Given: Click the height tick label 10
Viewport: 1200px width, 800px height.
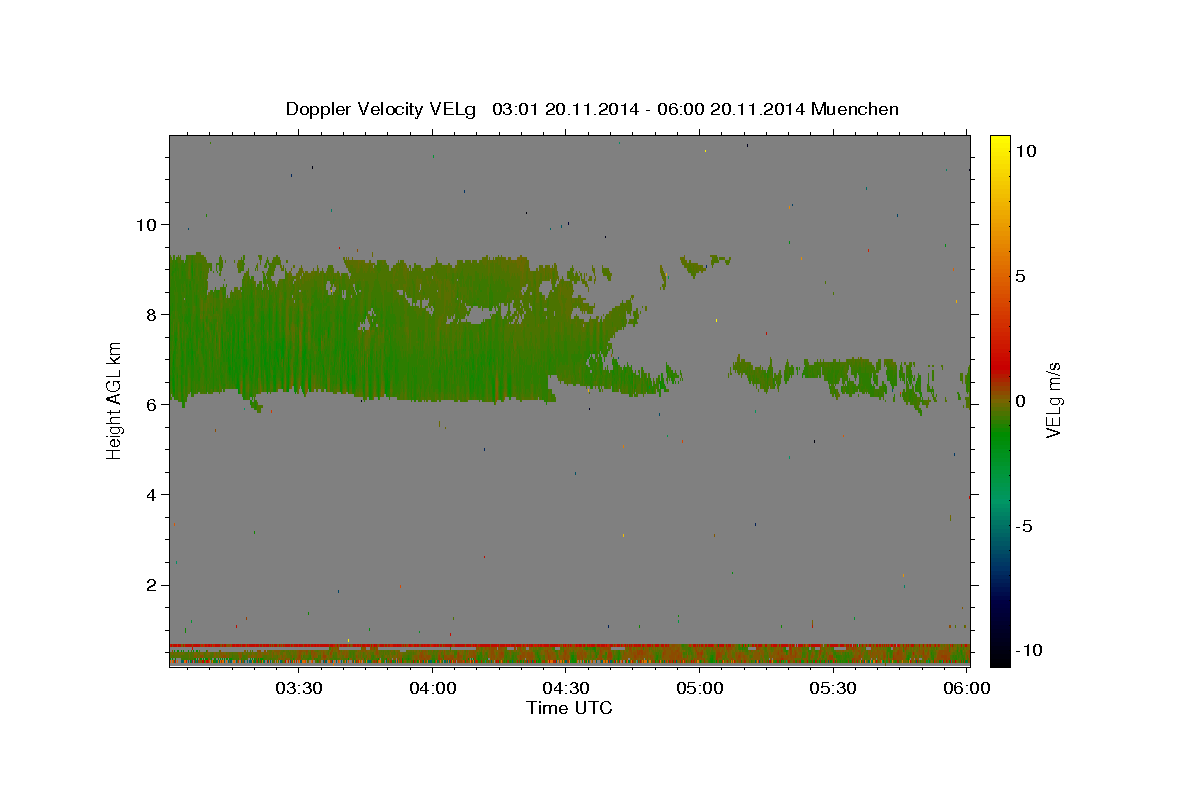Looking at the screenshot, I should click(x=146, y=225).
